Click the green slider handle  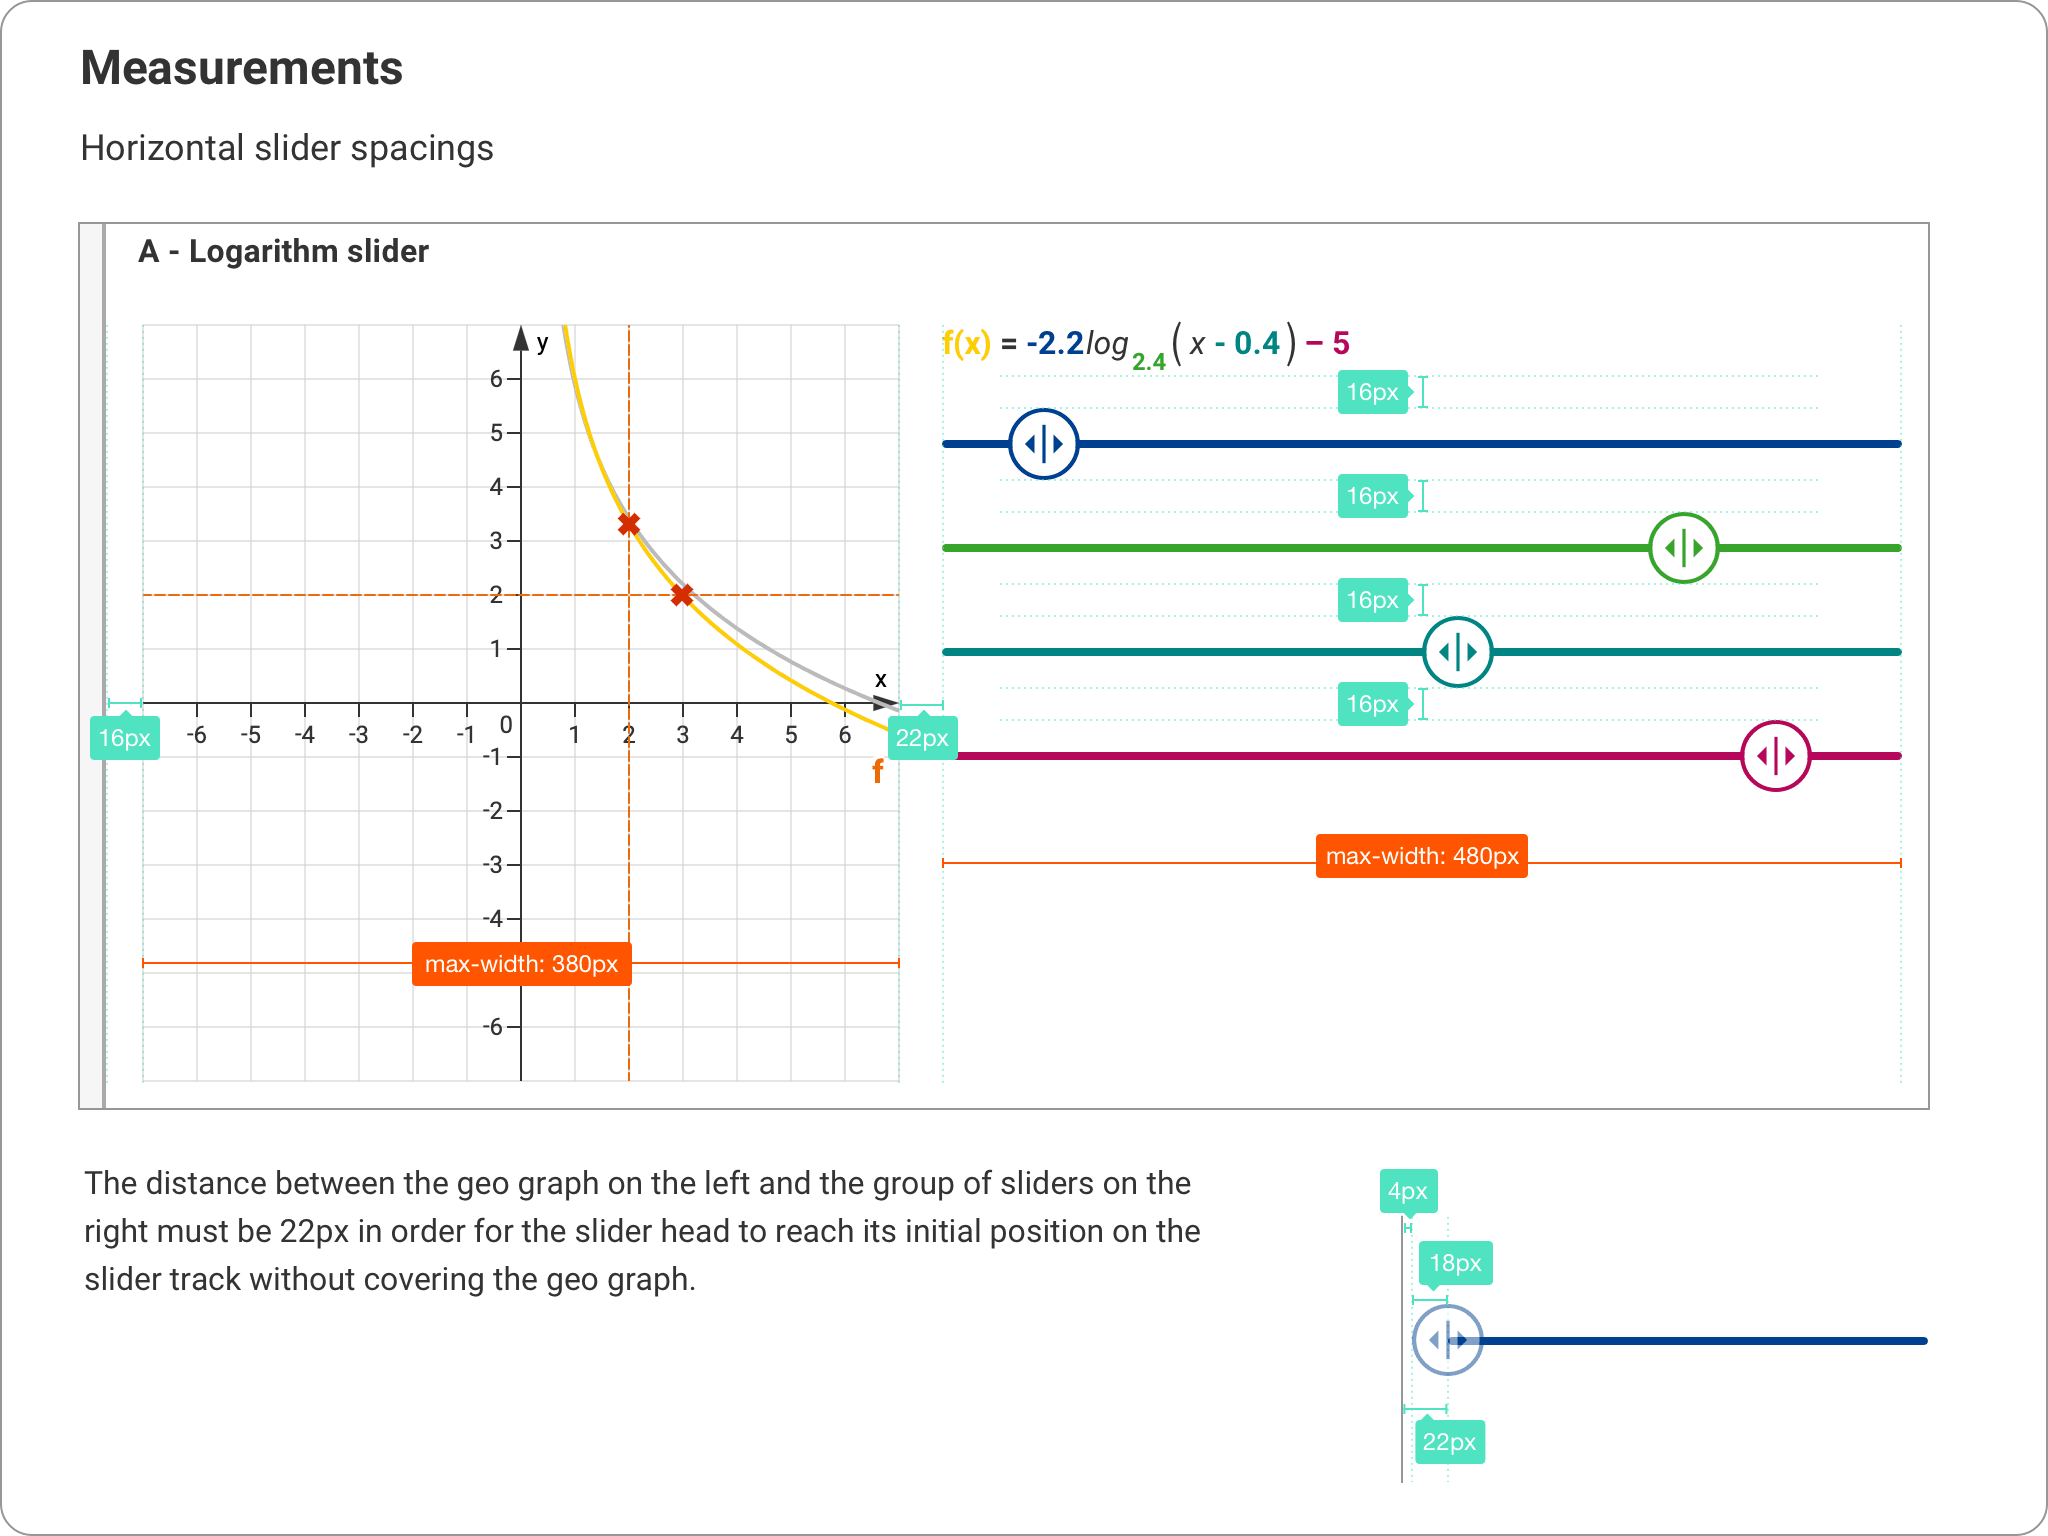point(1683,548)
